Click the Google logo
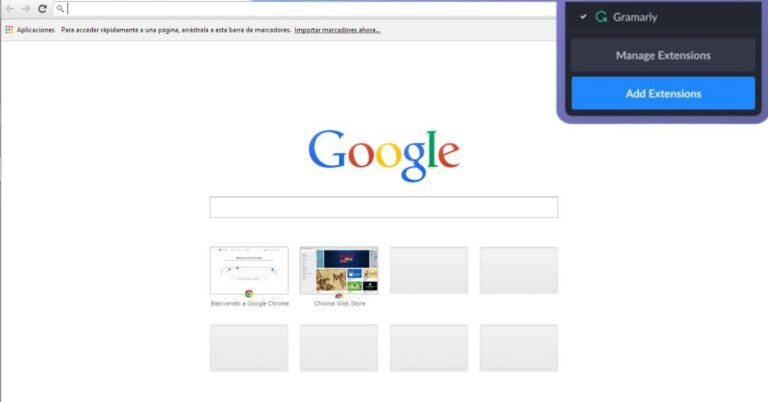This screenshot has width=768, height=402. [x=384, y=155]
